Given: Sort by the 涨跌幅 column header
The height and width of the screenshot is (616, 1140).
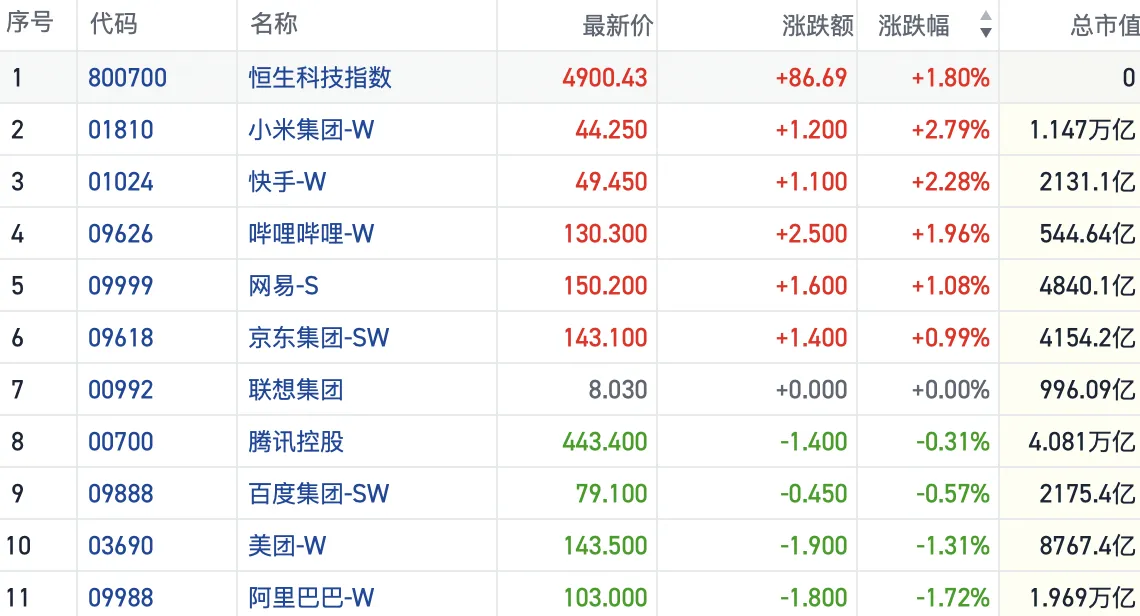Looking at the screenshot, I should click(914, 26).
